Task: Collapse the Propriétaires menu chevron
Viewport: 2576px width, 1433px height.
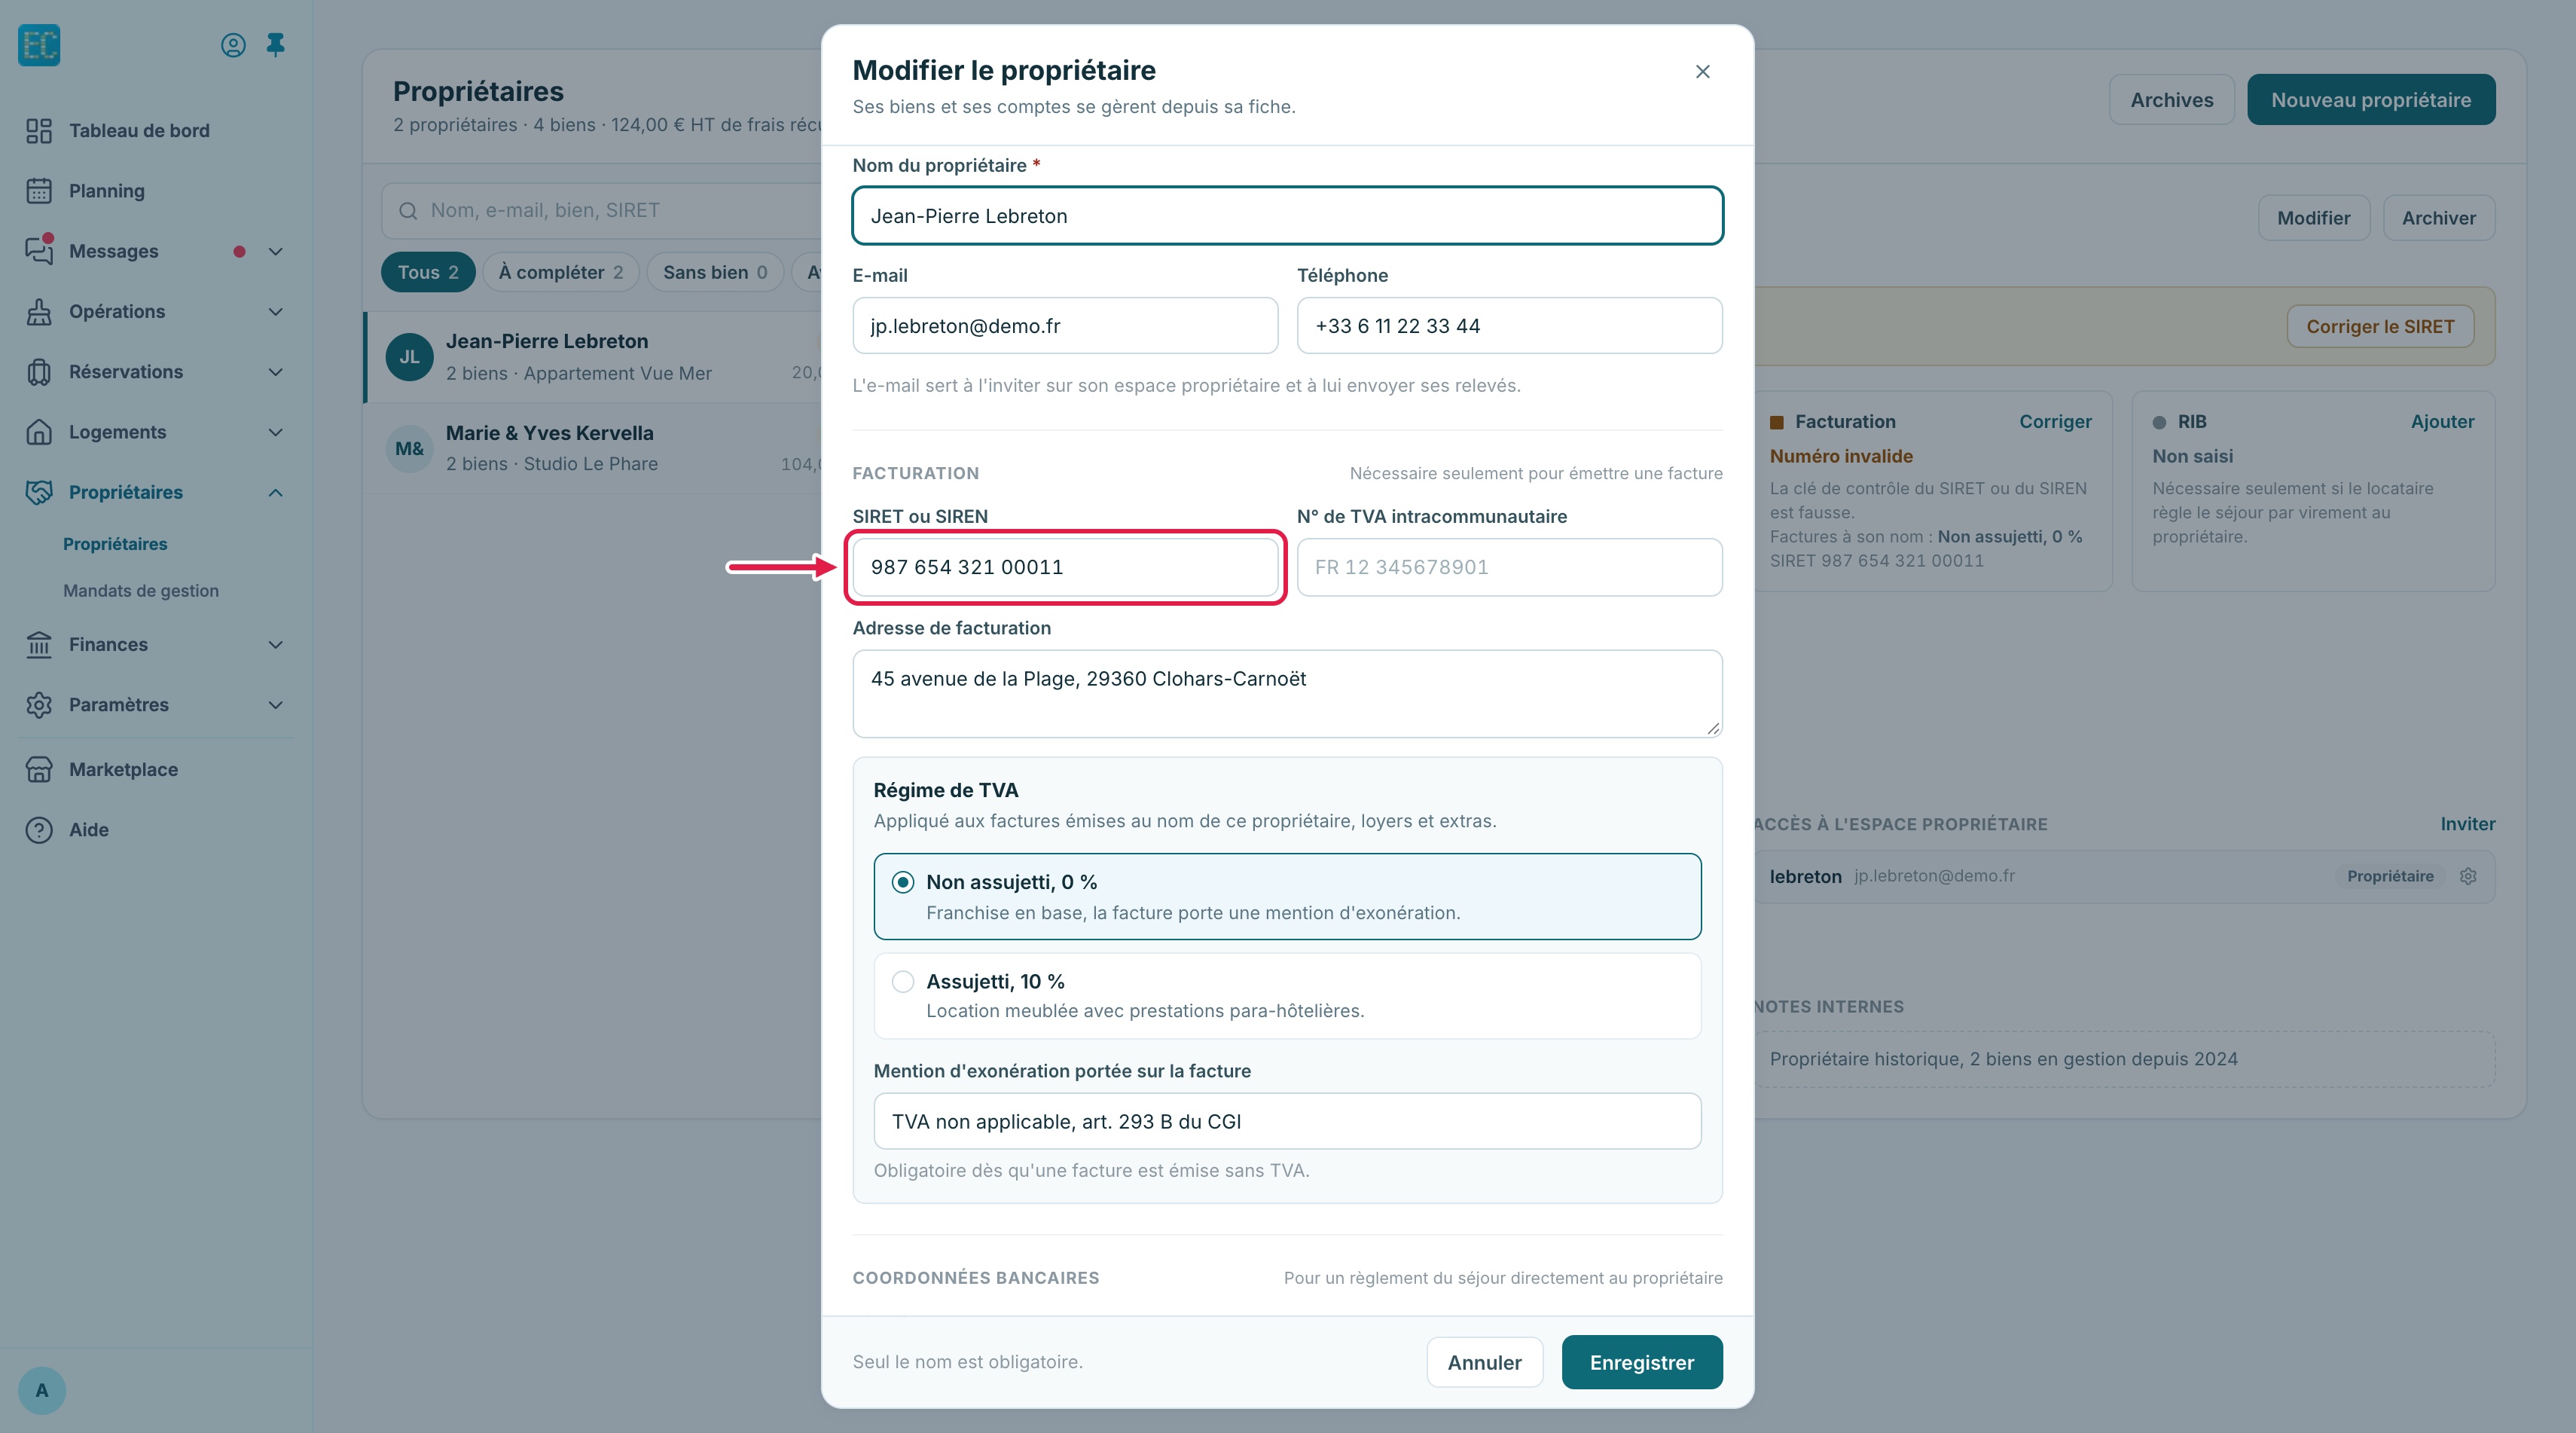Action: pos(276,492)
